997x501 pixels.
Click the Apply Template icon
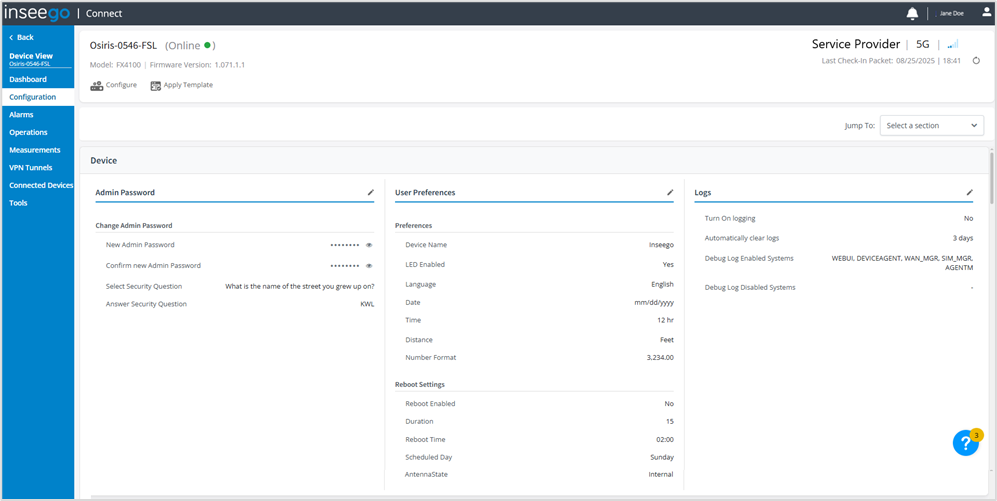pyautogui.click(x=156, y=86)
